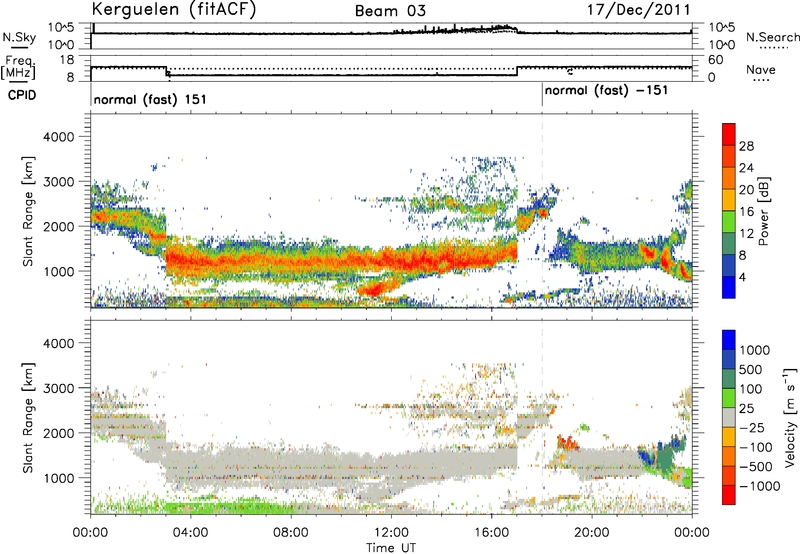Viewport: 800px width, 554px height.
Task: Pick the light green 12–16 dB power segment
Action: point(729,222)
